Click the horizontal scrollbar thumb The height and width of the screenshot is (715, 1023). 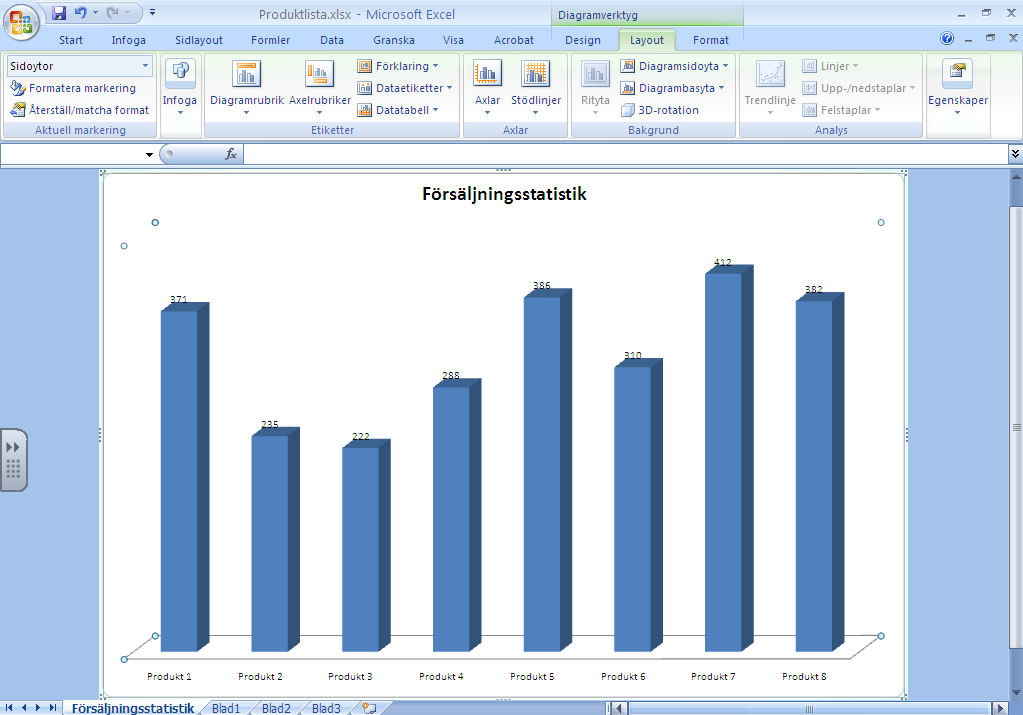tap(809, 709)
